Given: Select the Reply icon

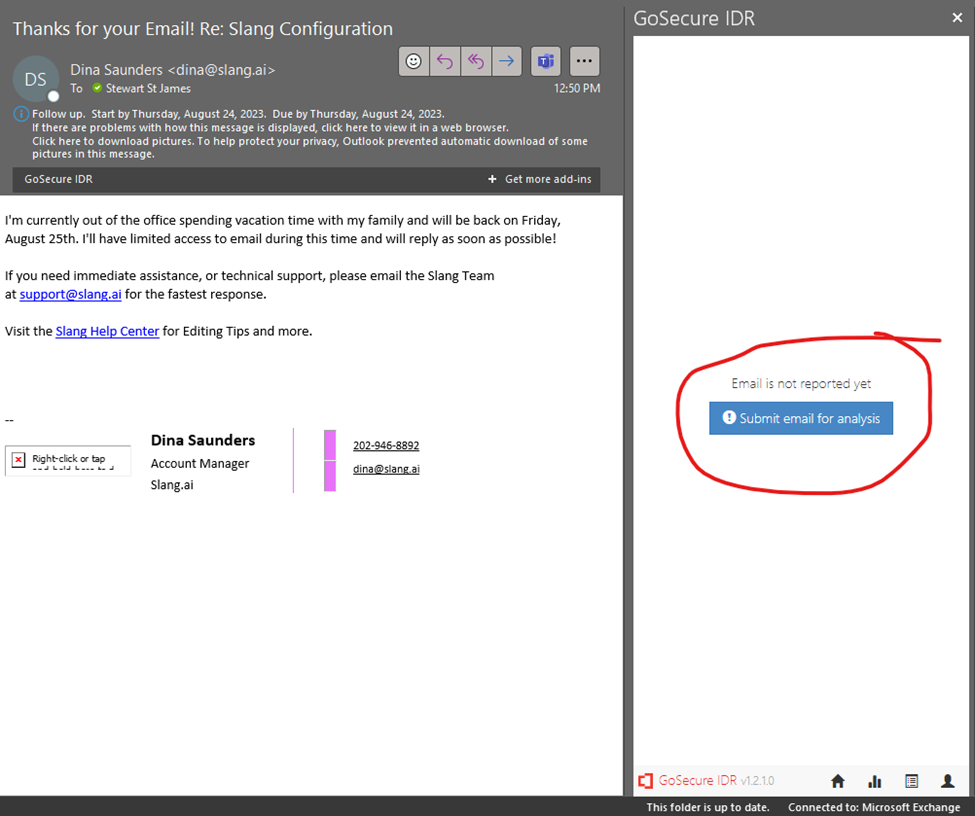Looking at the screenshot, I should tap(444, 61).
